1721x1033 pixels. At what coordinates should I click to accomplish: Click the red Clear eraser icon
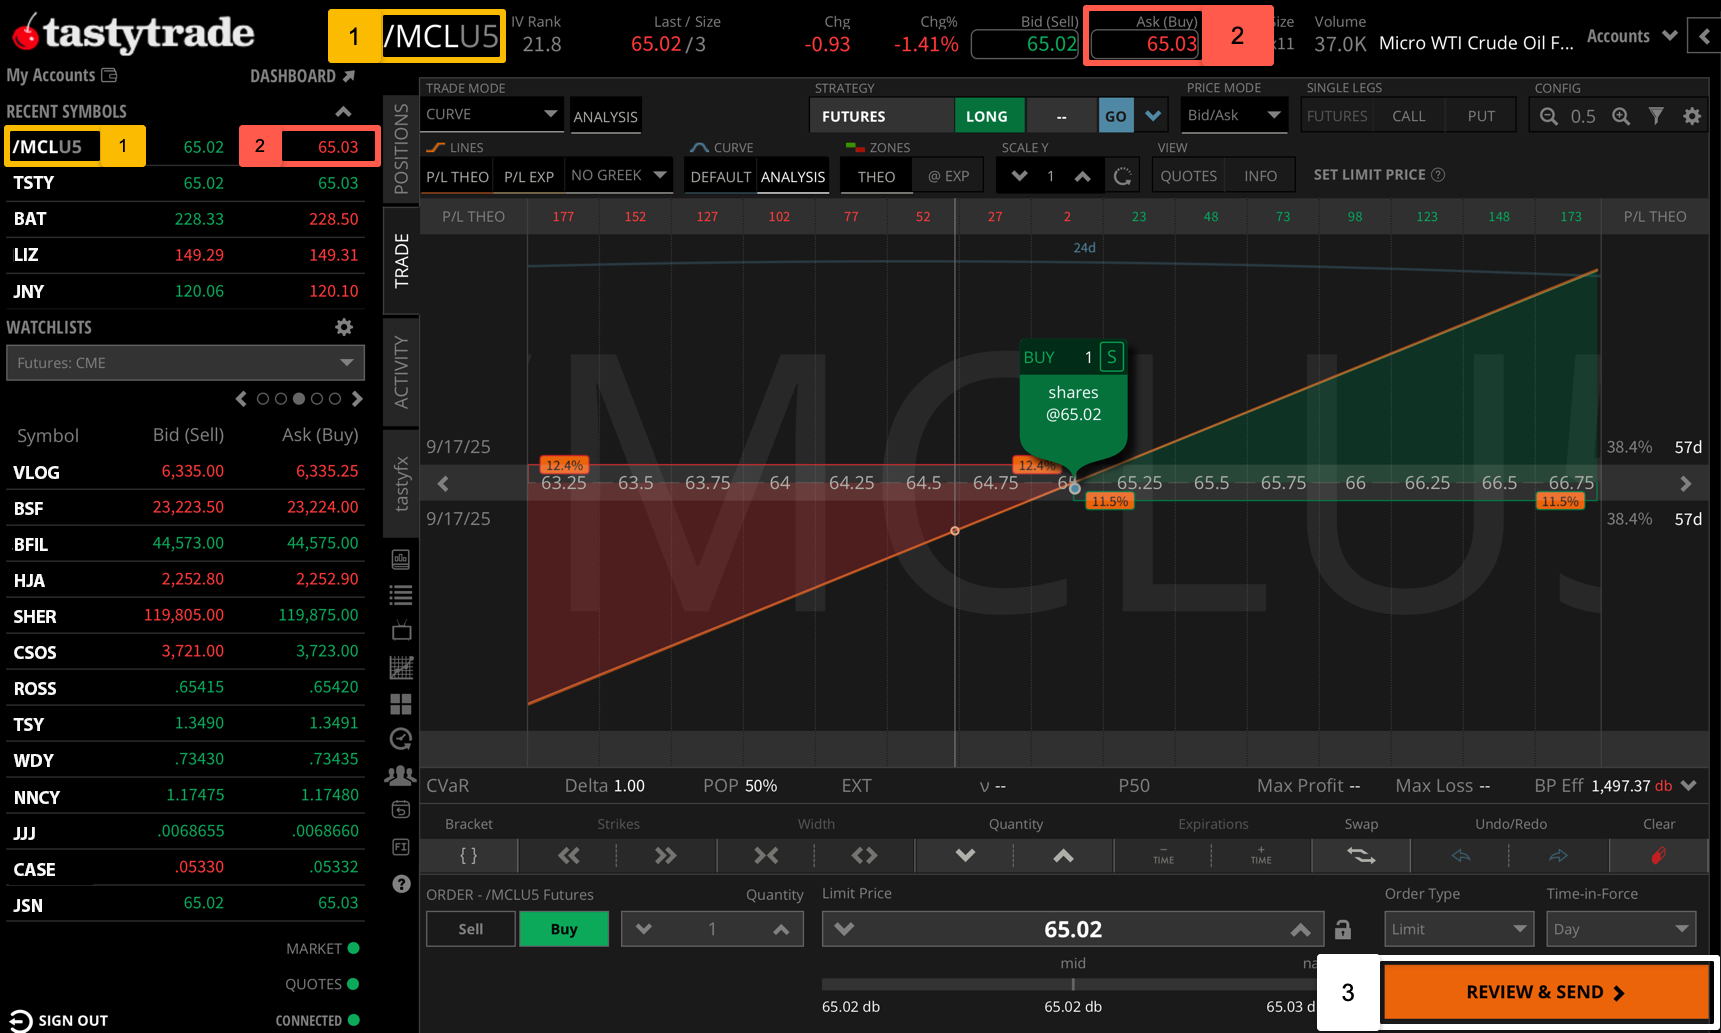point(1658,855)
